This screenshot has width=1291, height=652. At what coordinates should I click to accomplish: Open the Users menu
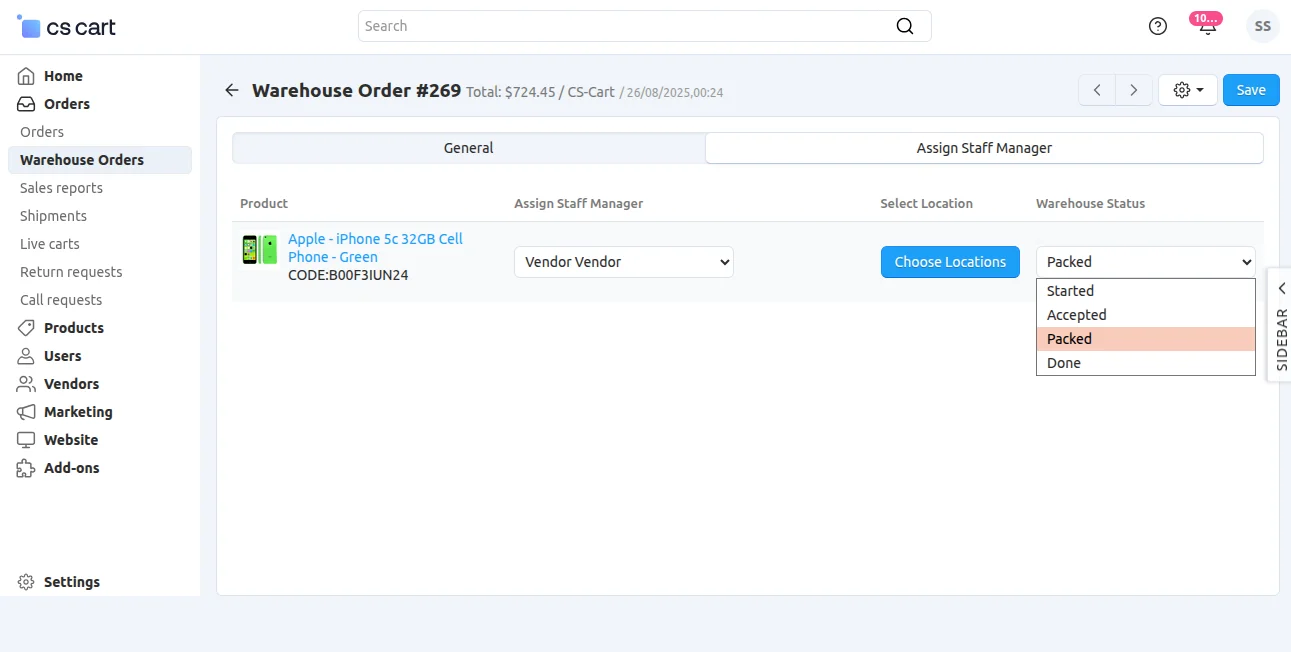[63, 356]
